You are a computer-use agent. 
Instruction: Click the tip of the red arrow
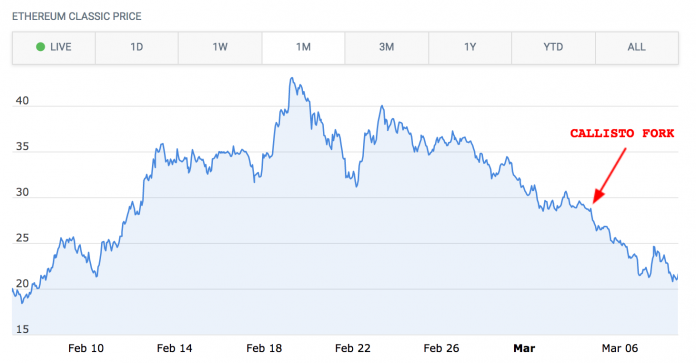(x=594, y=202)
